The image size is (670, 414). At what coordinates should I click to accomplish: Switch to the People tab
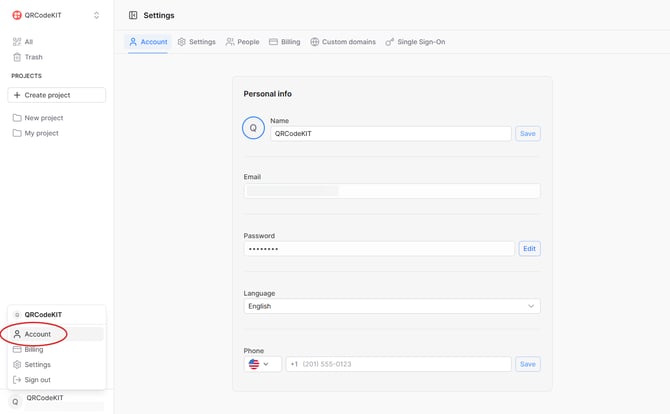[x=242, y=42]
